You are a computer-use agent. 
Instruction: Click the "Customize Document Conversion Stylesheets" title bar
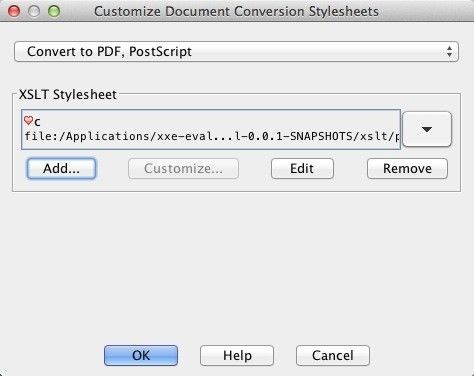click(236, 11)
